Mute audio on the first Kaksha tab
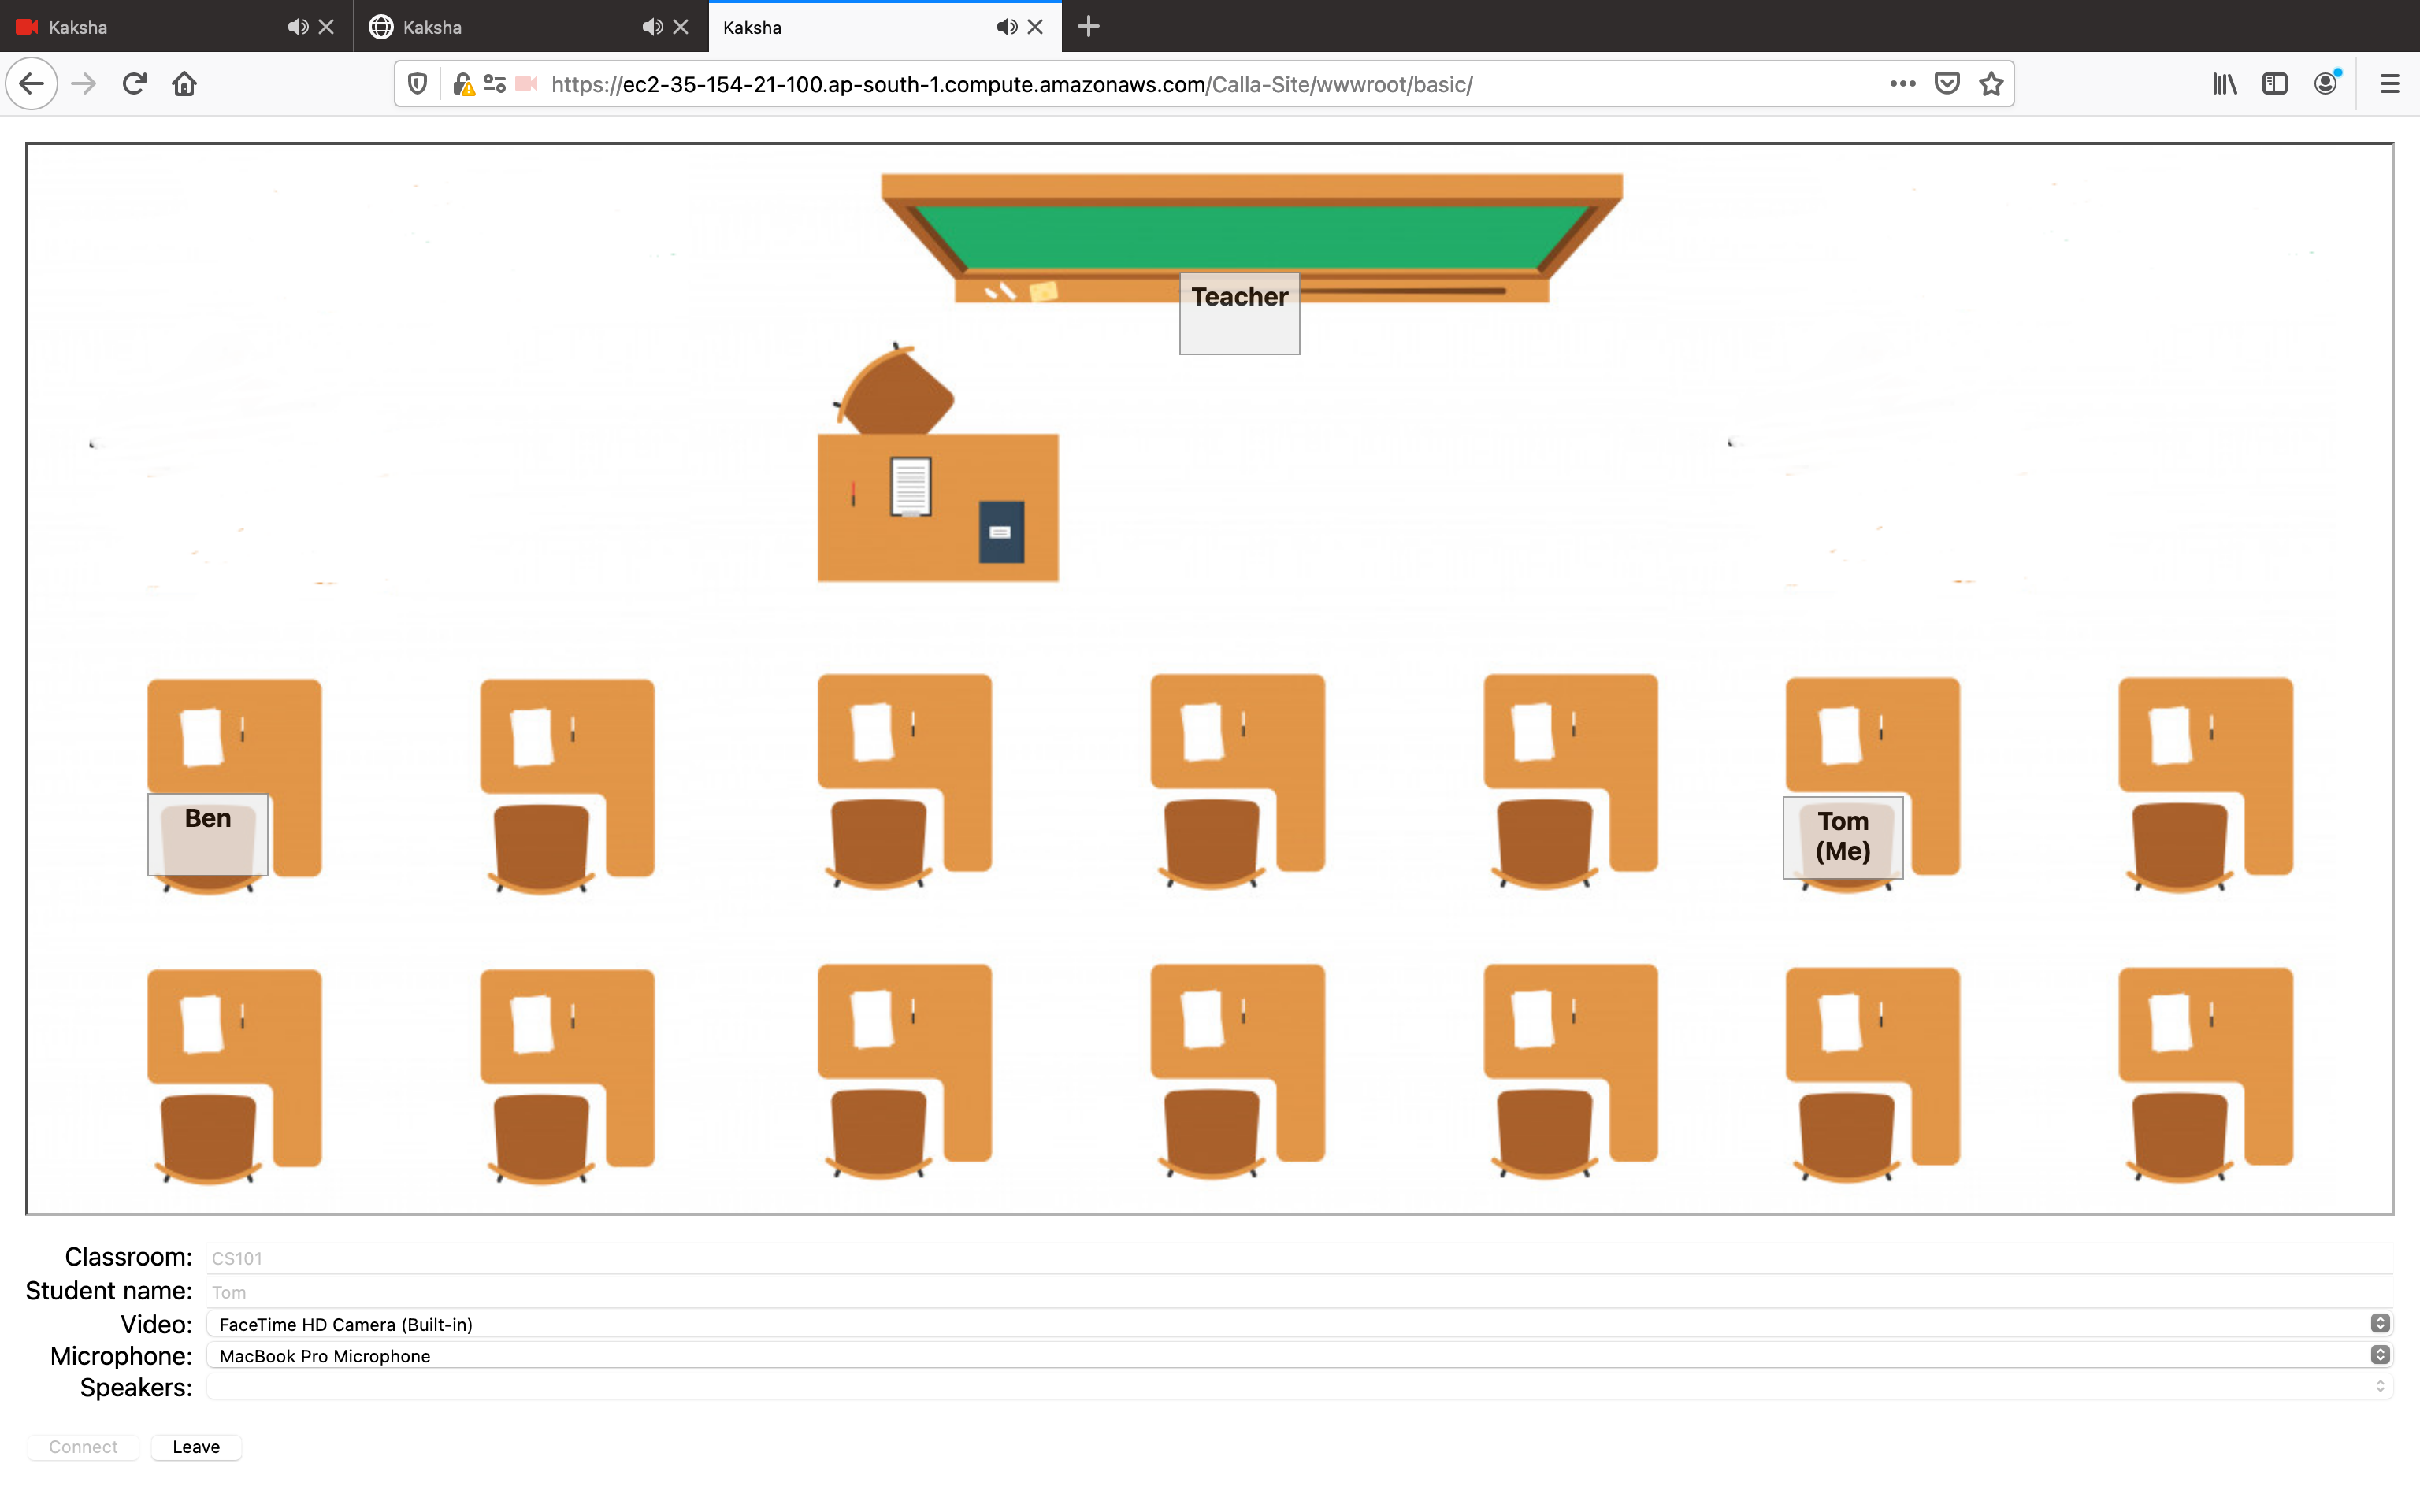This screenshot has width=2420, height=1512. tap(297, 27)
